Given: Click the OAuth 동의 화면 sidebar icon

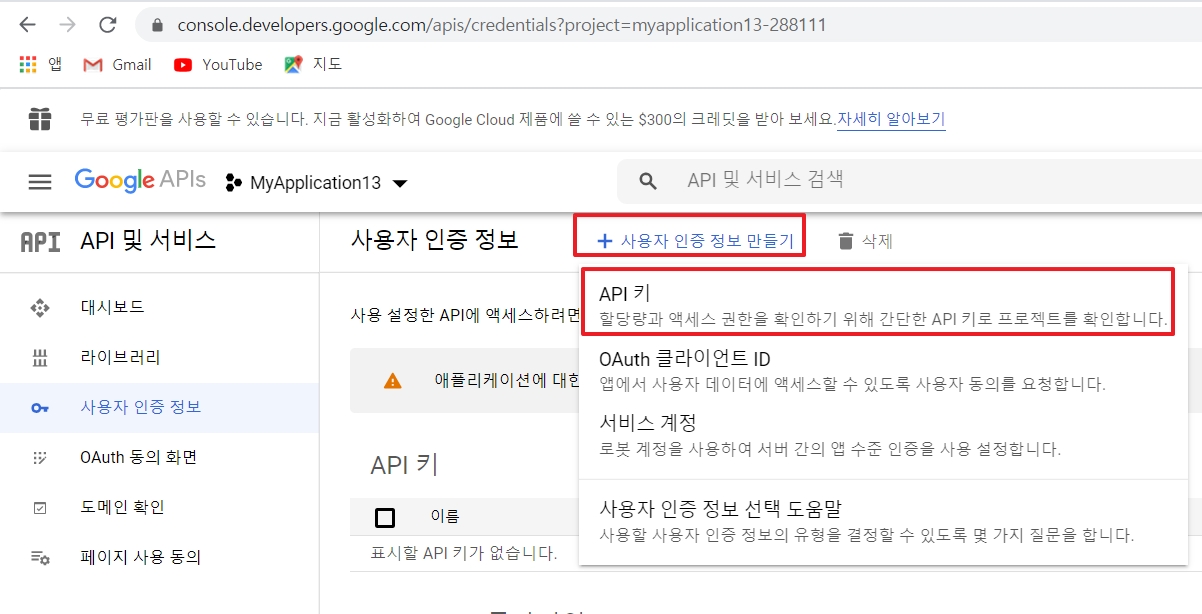Looking at the screenshot, I should coord(40,458).
